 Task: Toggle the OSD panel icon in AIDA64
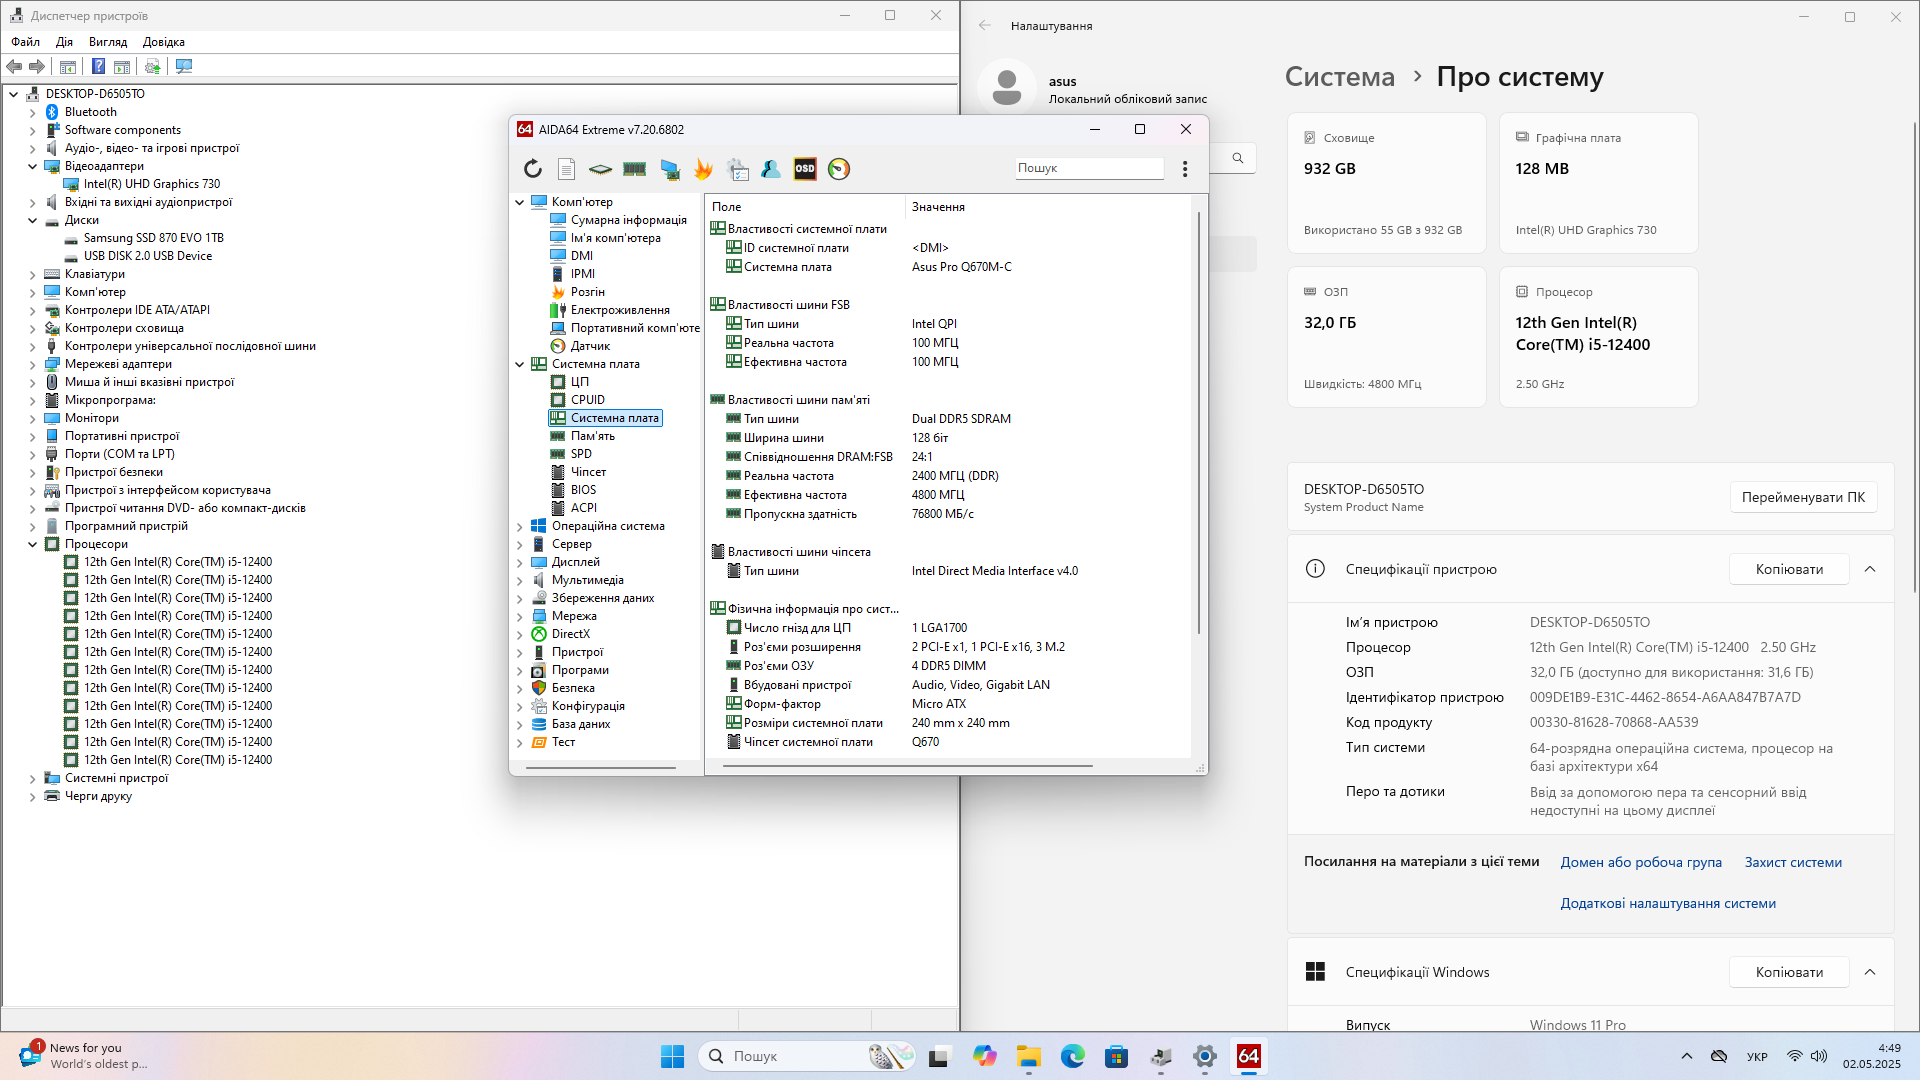click(x=805, y=169)
